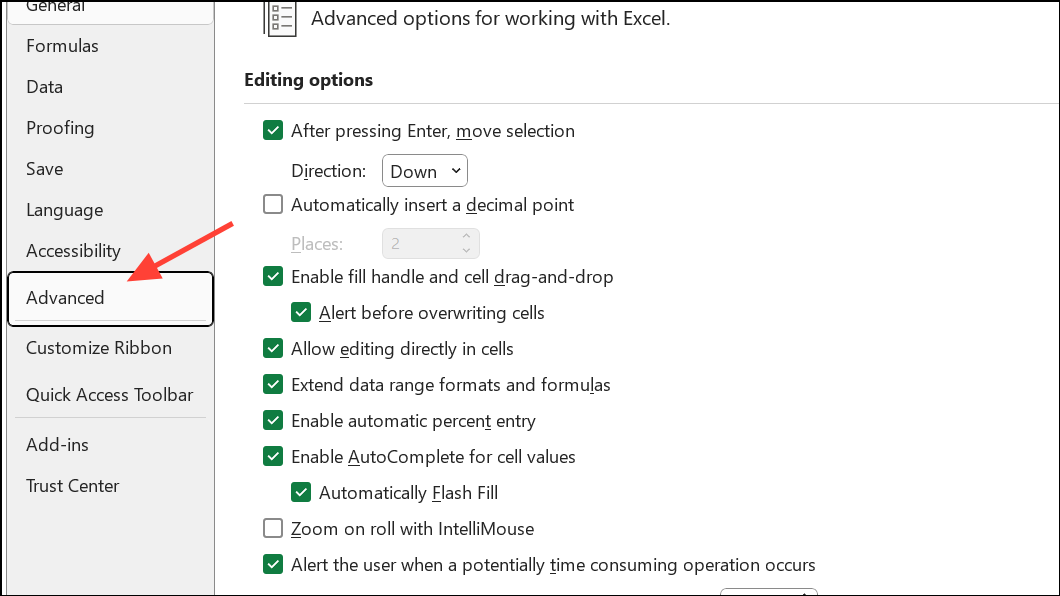Uncheck Automatically Flash Fill

pyautogui.click(x=301, y=493)
